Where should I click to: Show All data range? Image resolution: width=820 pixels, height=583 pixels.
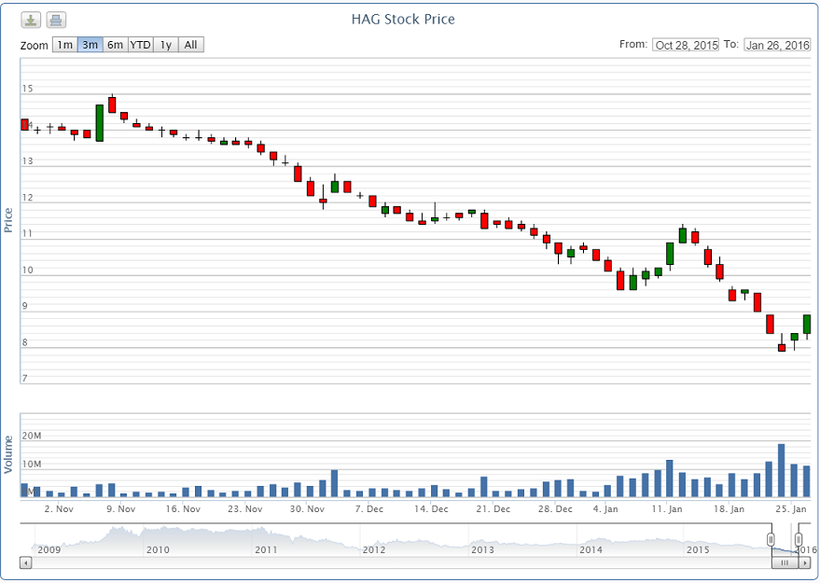[x=190, y=45]
